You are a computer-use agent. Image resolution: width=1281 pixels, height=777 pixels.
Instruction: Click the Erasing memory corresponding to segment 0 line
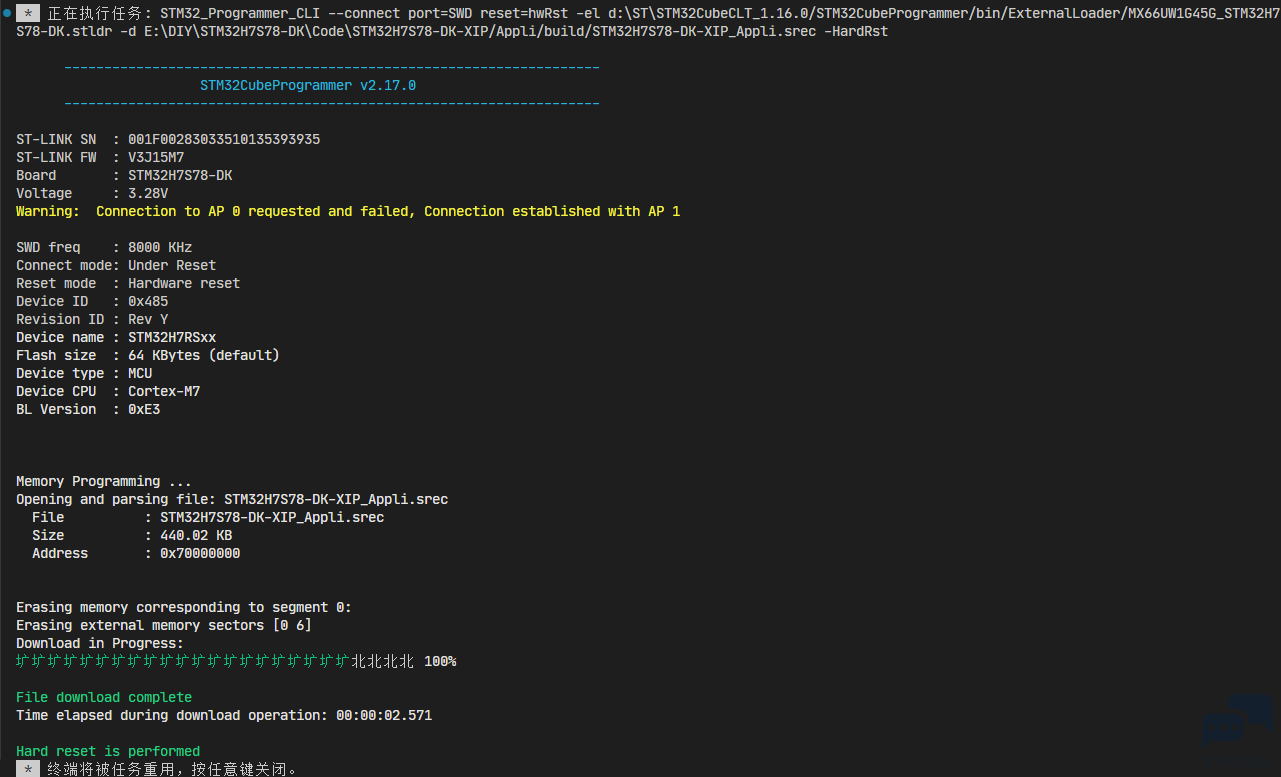[x=184, y=607]
